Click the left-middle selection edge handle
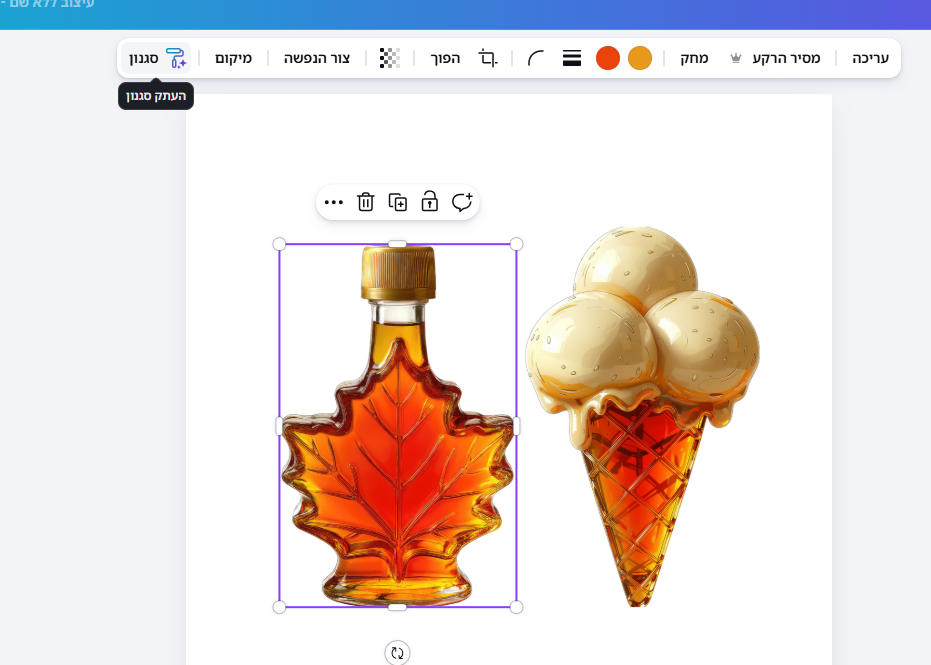 279,426
